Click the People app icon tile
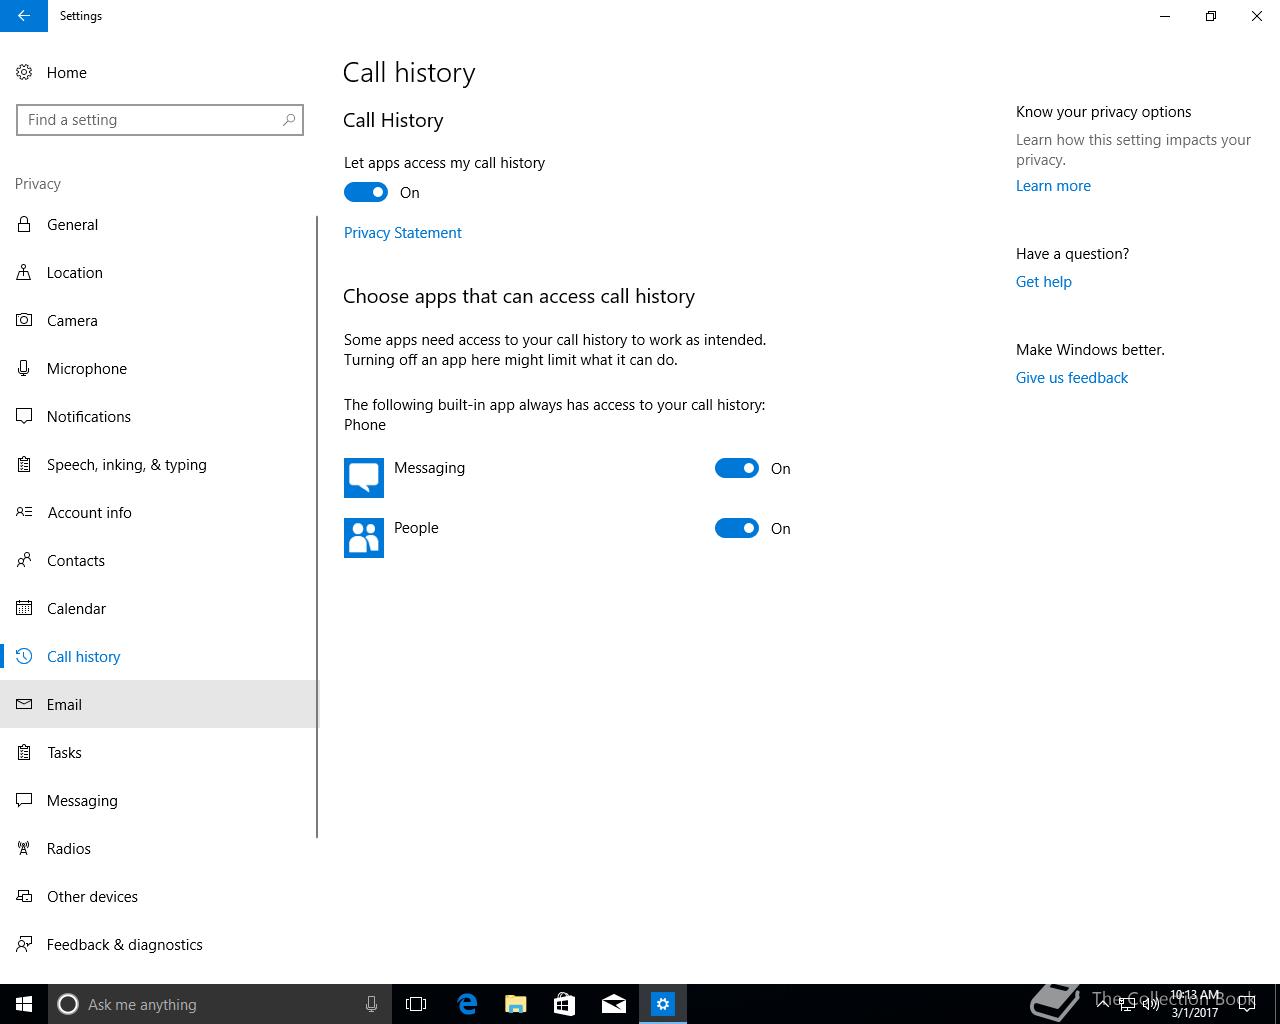Screen dimensions: 1280x1024 [x=364, y=538]
